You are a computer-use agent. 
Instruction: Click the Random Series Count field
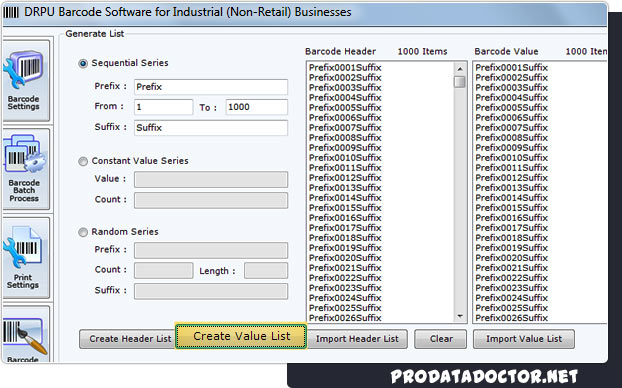click(163, 270)
